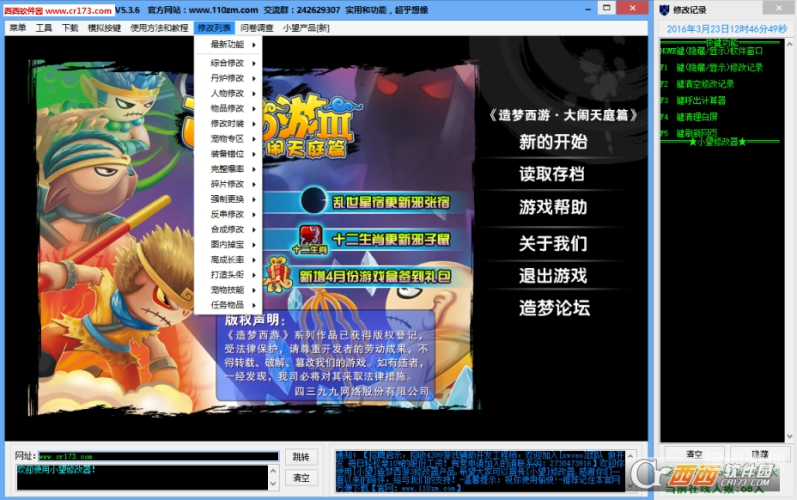Image resolution: width=797 pixels, height=500 pixels.
Task: Click the 网址 URL input field
Action: [x=158, y=456]
